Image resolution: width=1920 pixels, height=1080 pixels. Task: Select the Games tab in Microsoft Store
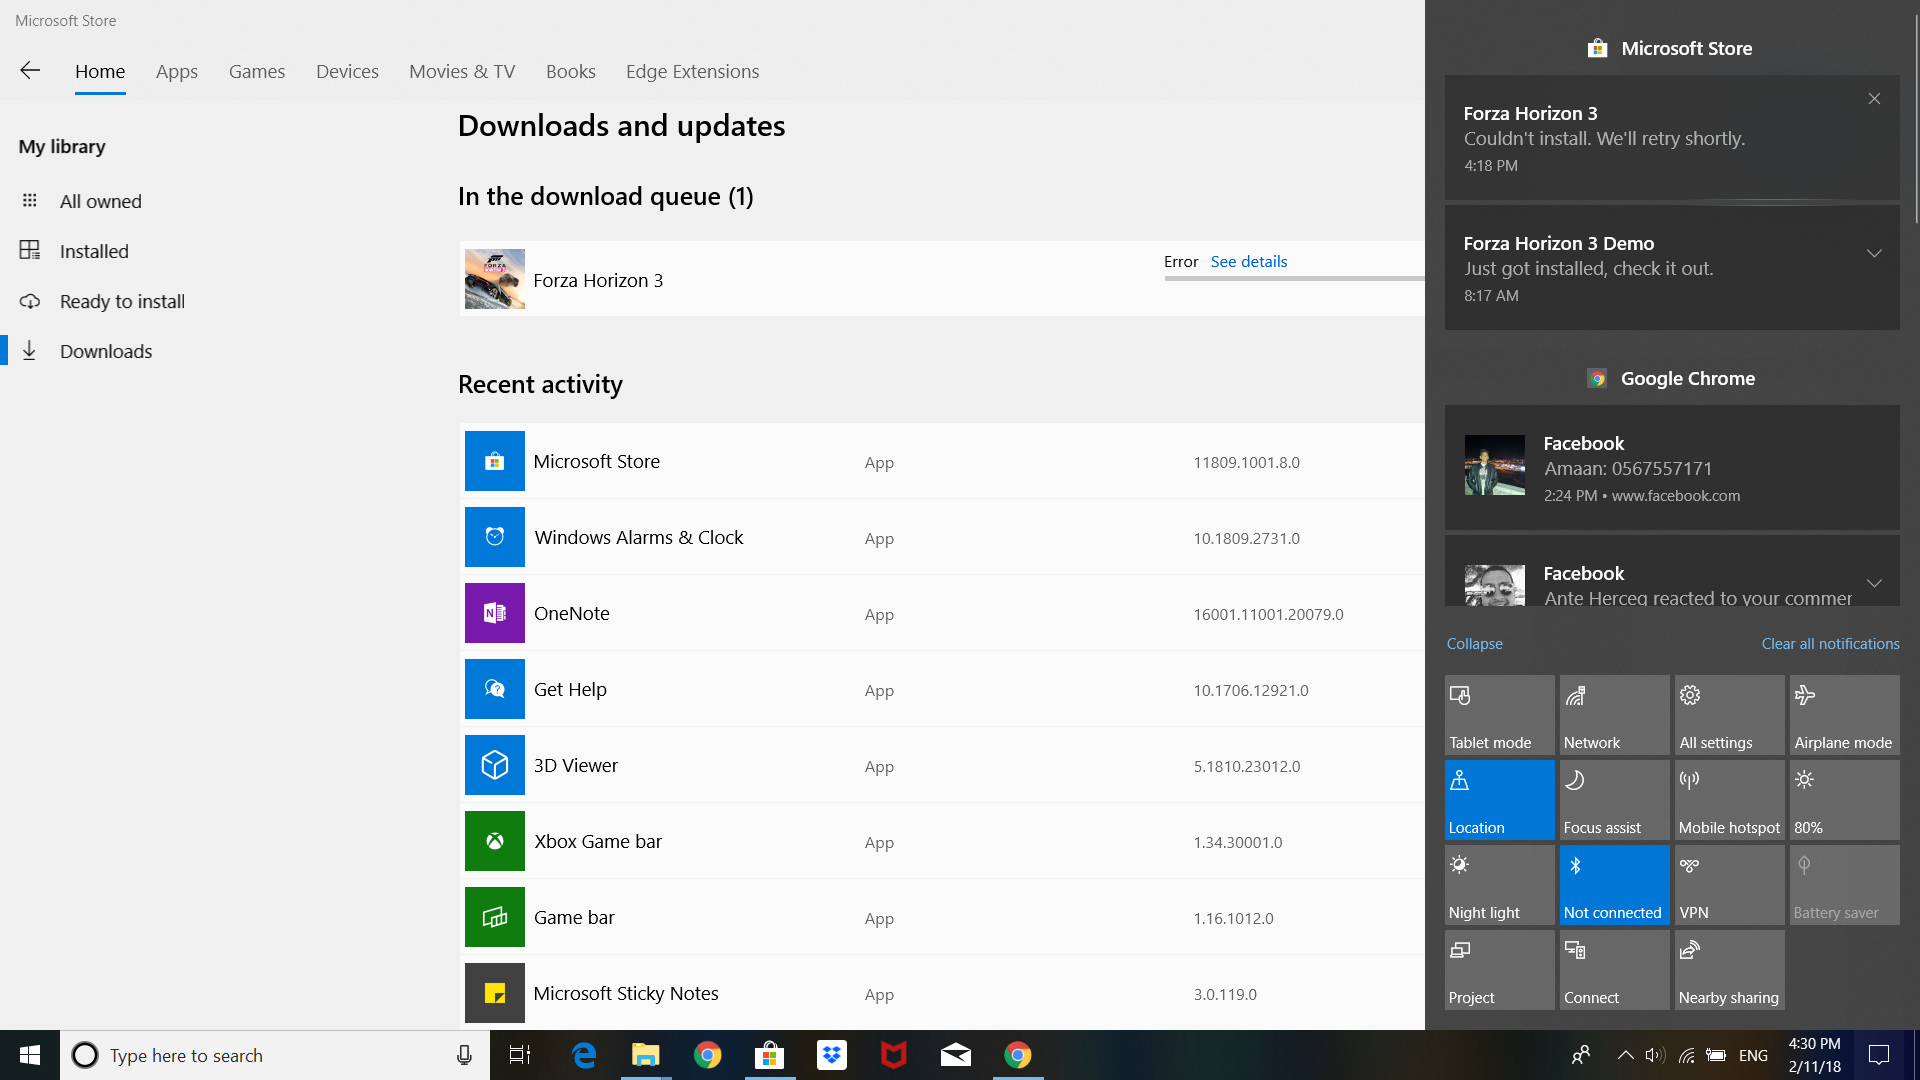tap(257, 71)
